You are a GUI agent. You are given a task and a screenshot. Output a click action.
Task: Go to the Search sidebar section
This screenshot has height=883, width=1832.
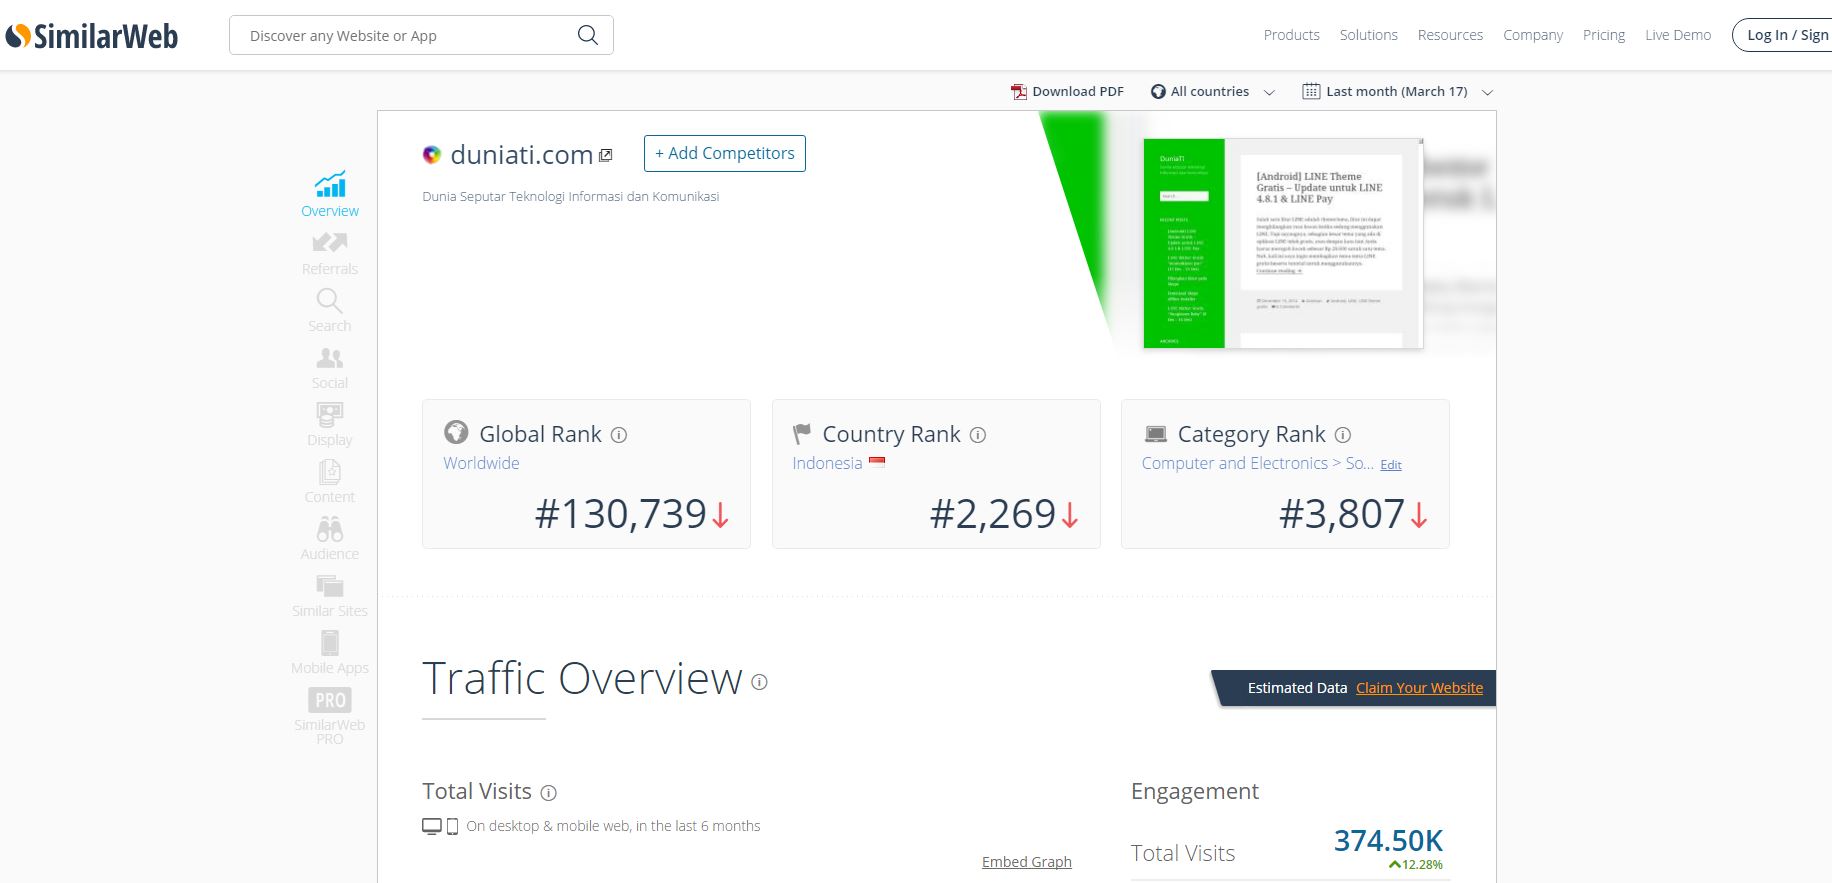tap(330, 311)
